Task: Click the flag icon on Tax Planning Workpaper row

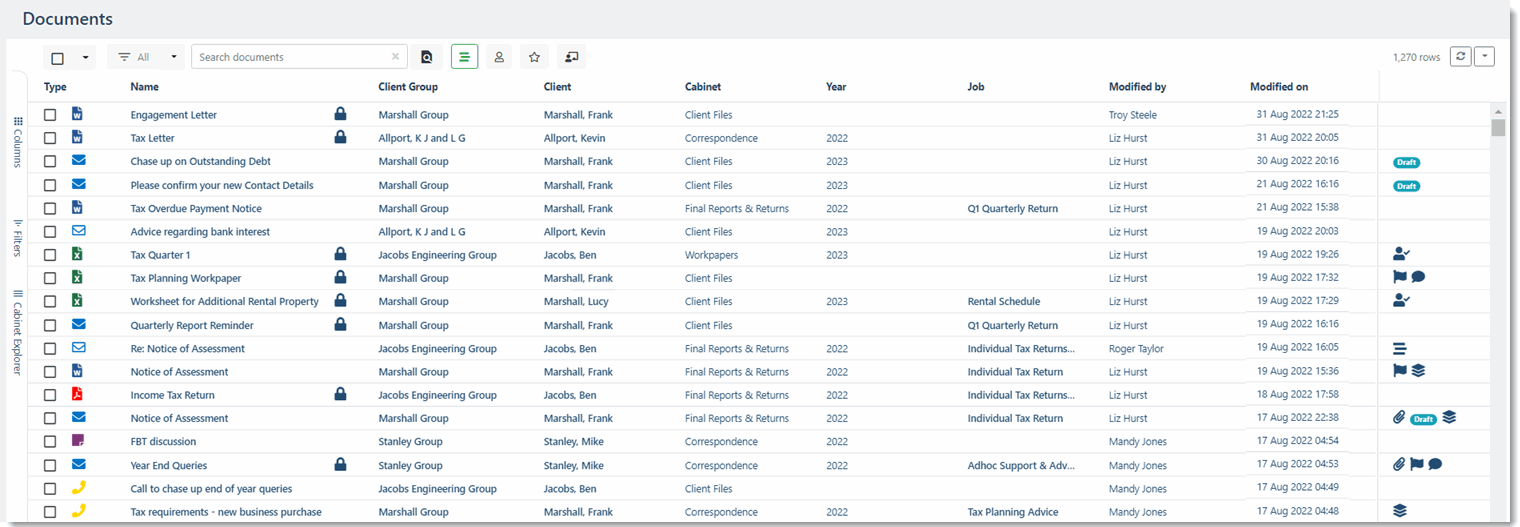Action: point(1400,277)
